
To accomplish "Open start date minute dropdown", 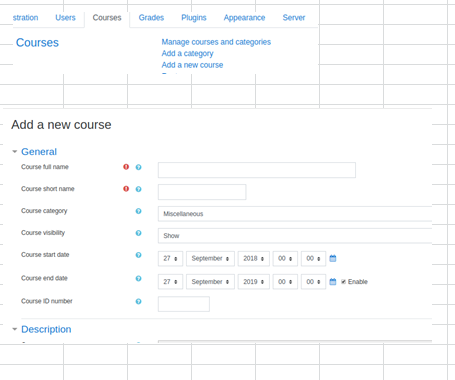I will (x=313, y=258).
